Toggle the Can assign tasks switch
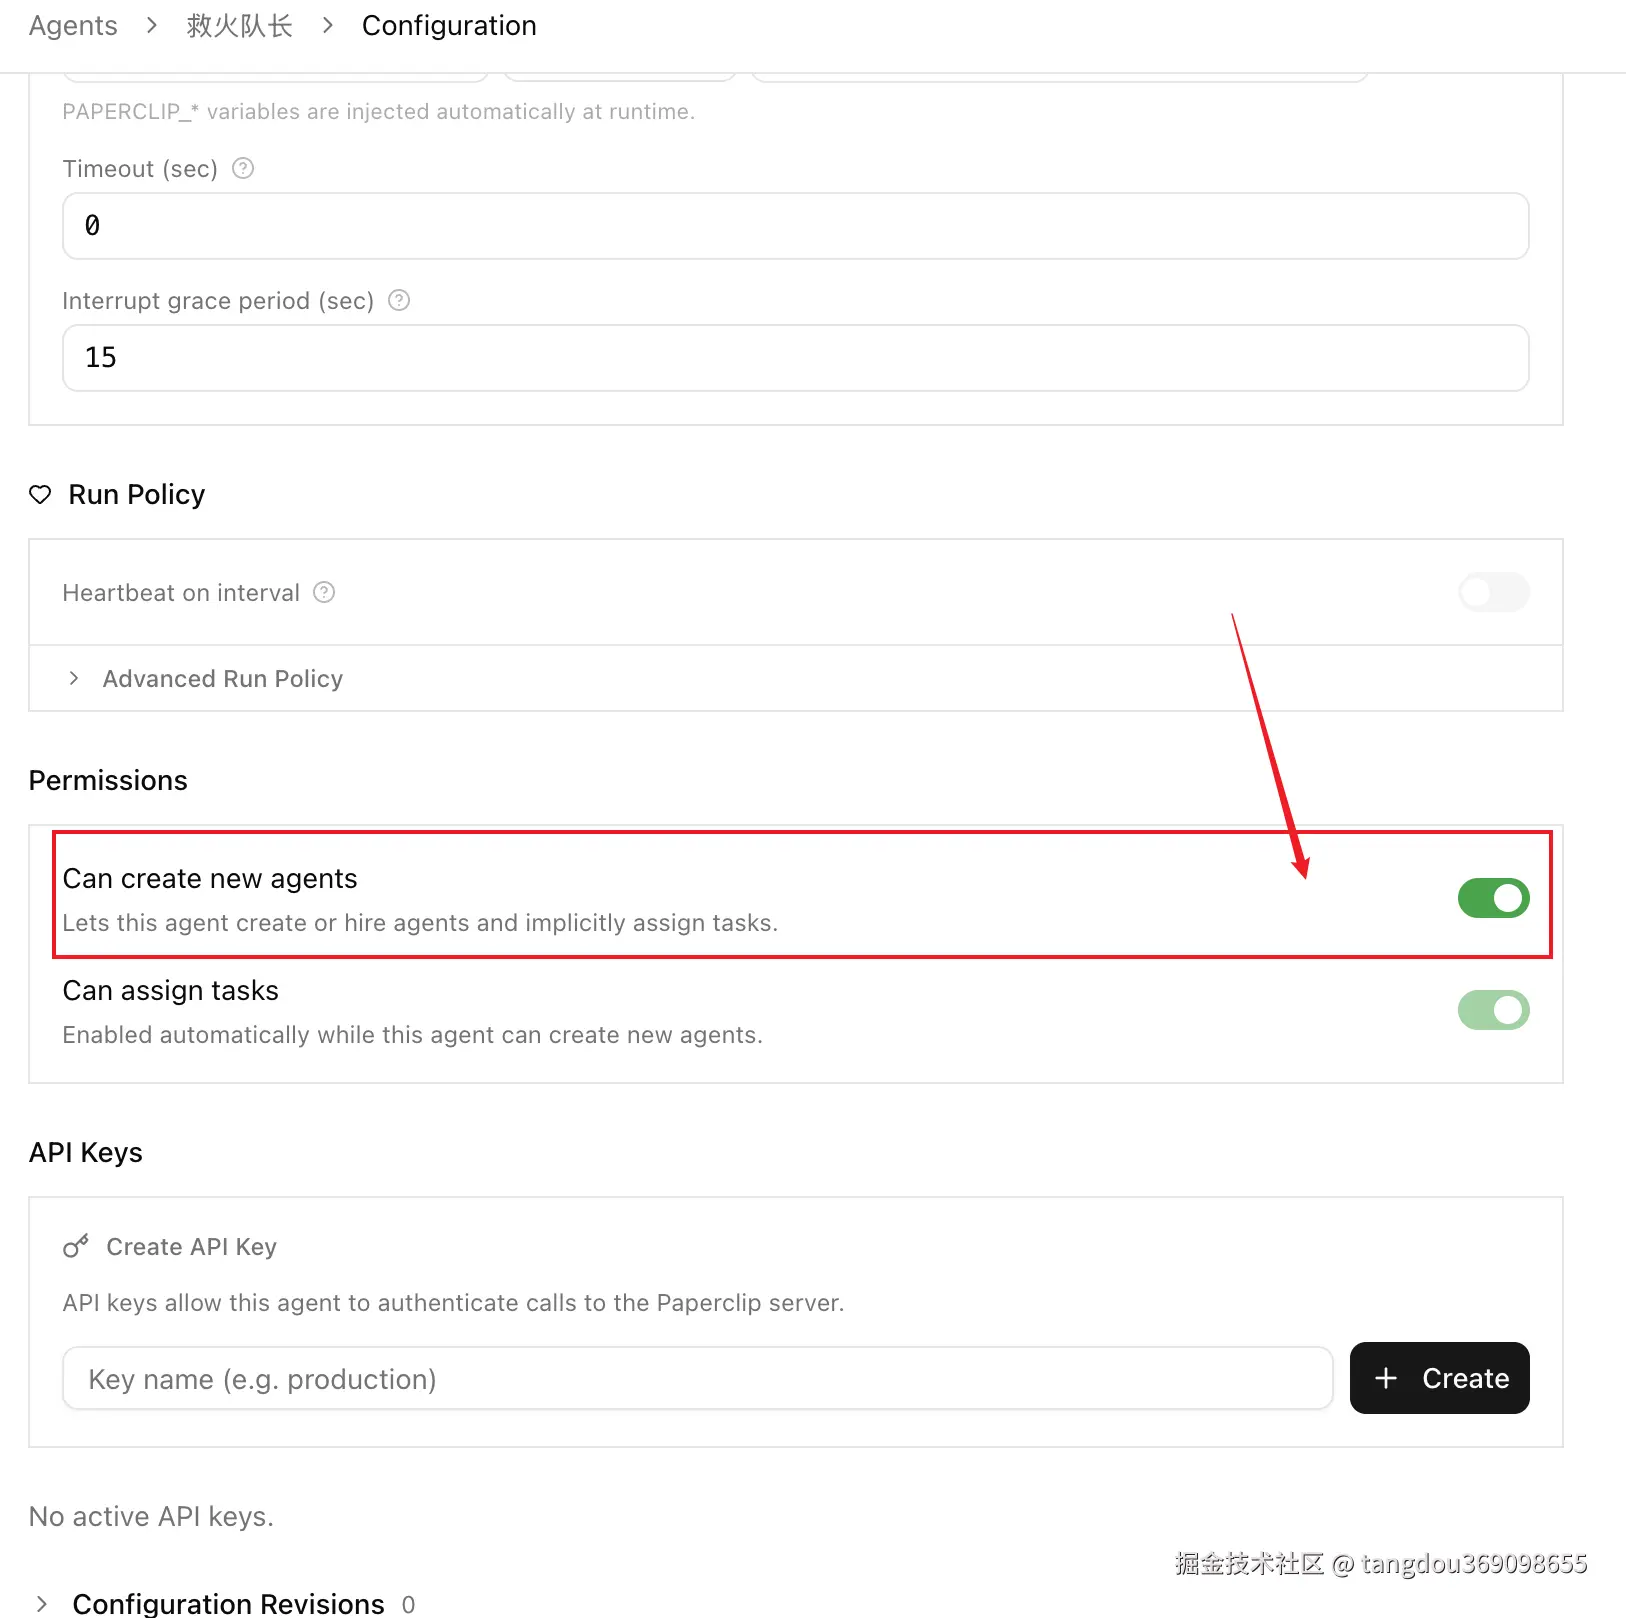This screenshot has height=1618, width=1626. point(1493,1010)
